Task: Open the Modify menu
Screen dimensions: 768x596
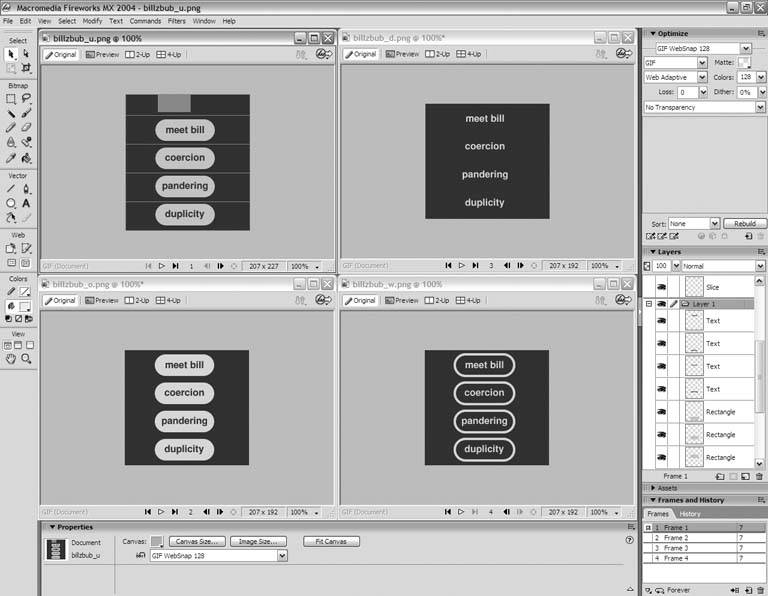Action: (x=92, y=21)
